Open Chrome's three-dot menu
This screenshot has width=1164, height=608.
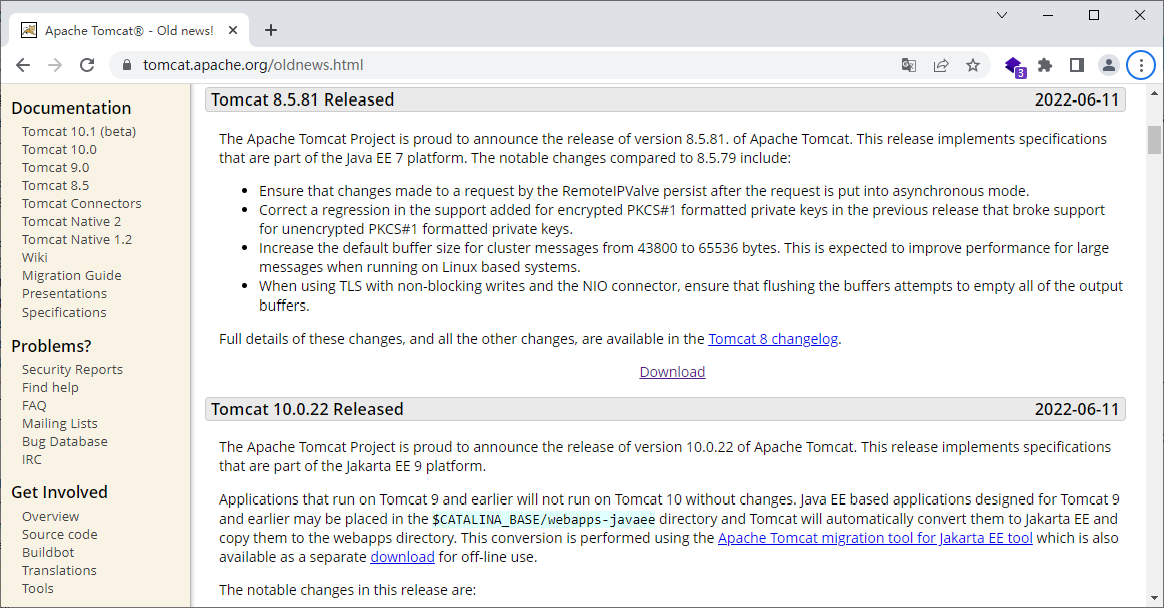click(x=1141, y=65)
